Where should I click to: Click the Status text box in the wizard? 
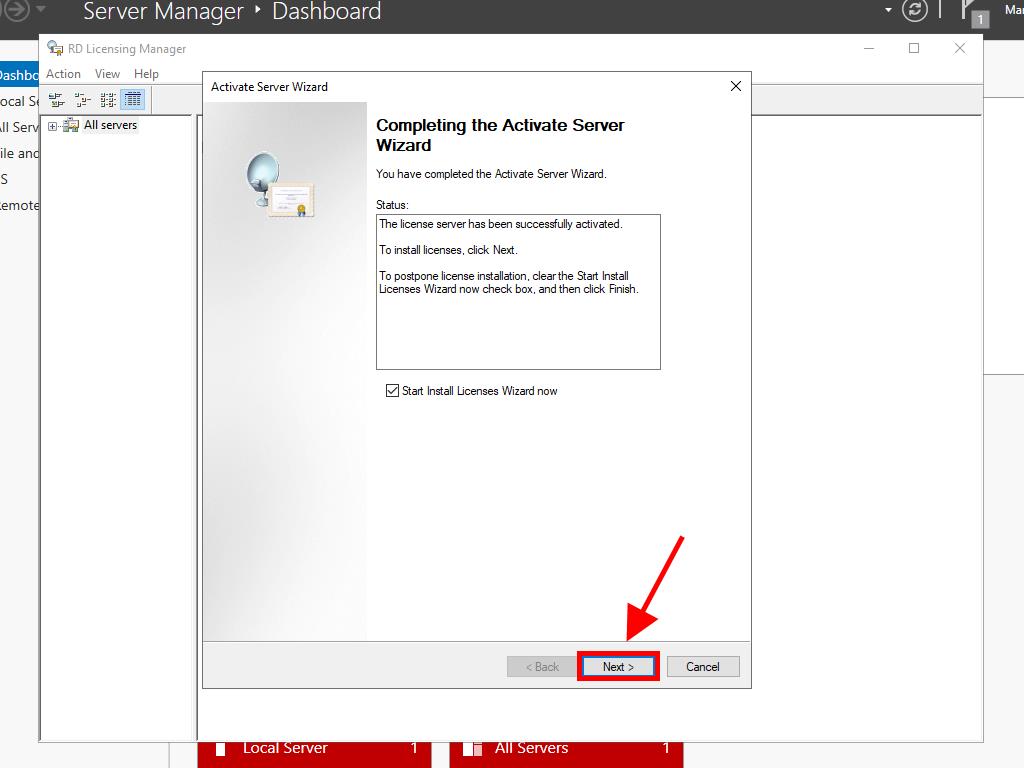(x=519, y=292)
